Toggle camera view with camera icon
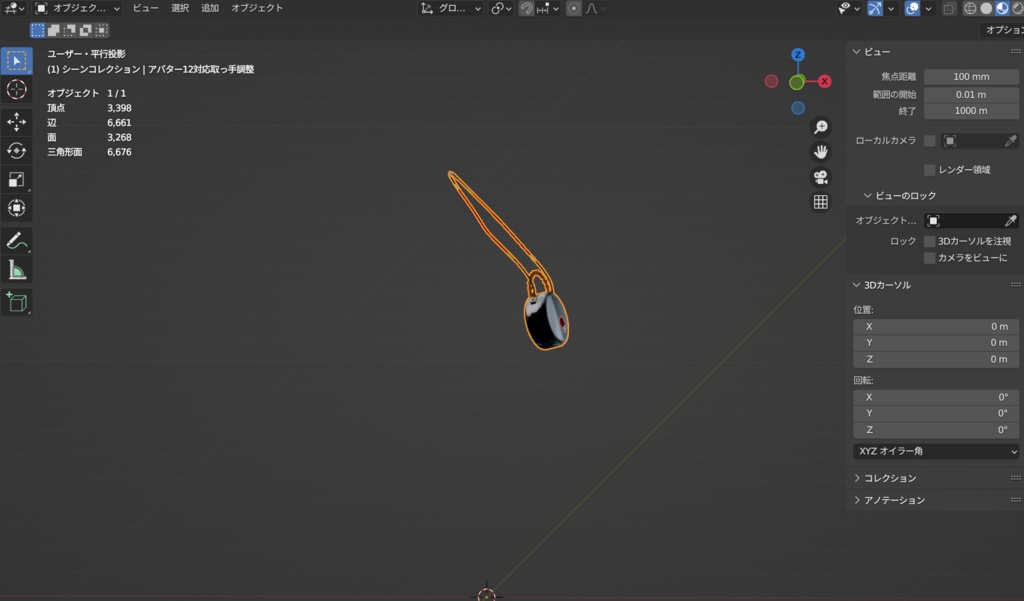The height and width of the screenshot is (601, 1024). 820,177
